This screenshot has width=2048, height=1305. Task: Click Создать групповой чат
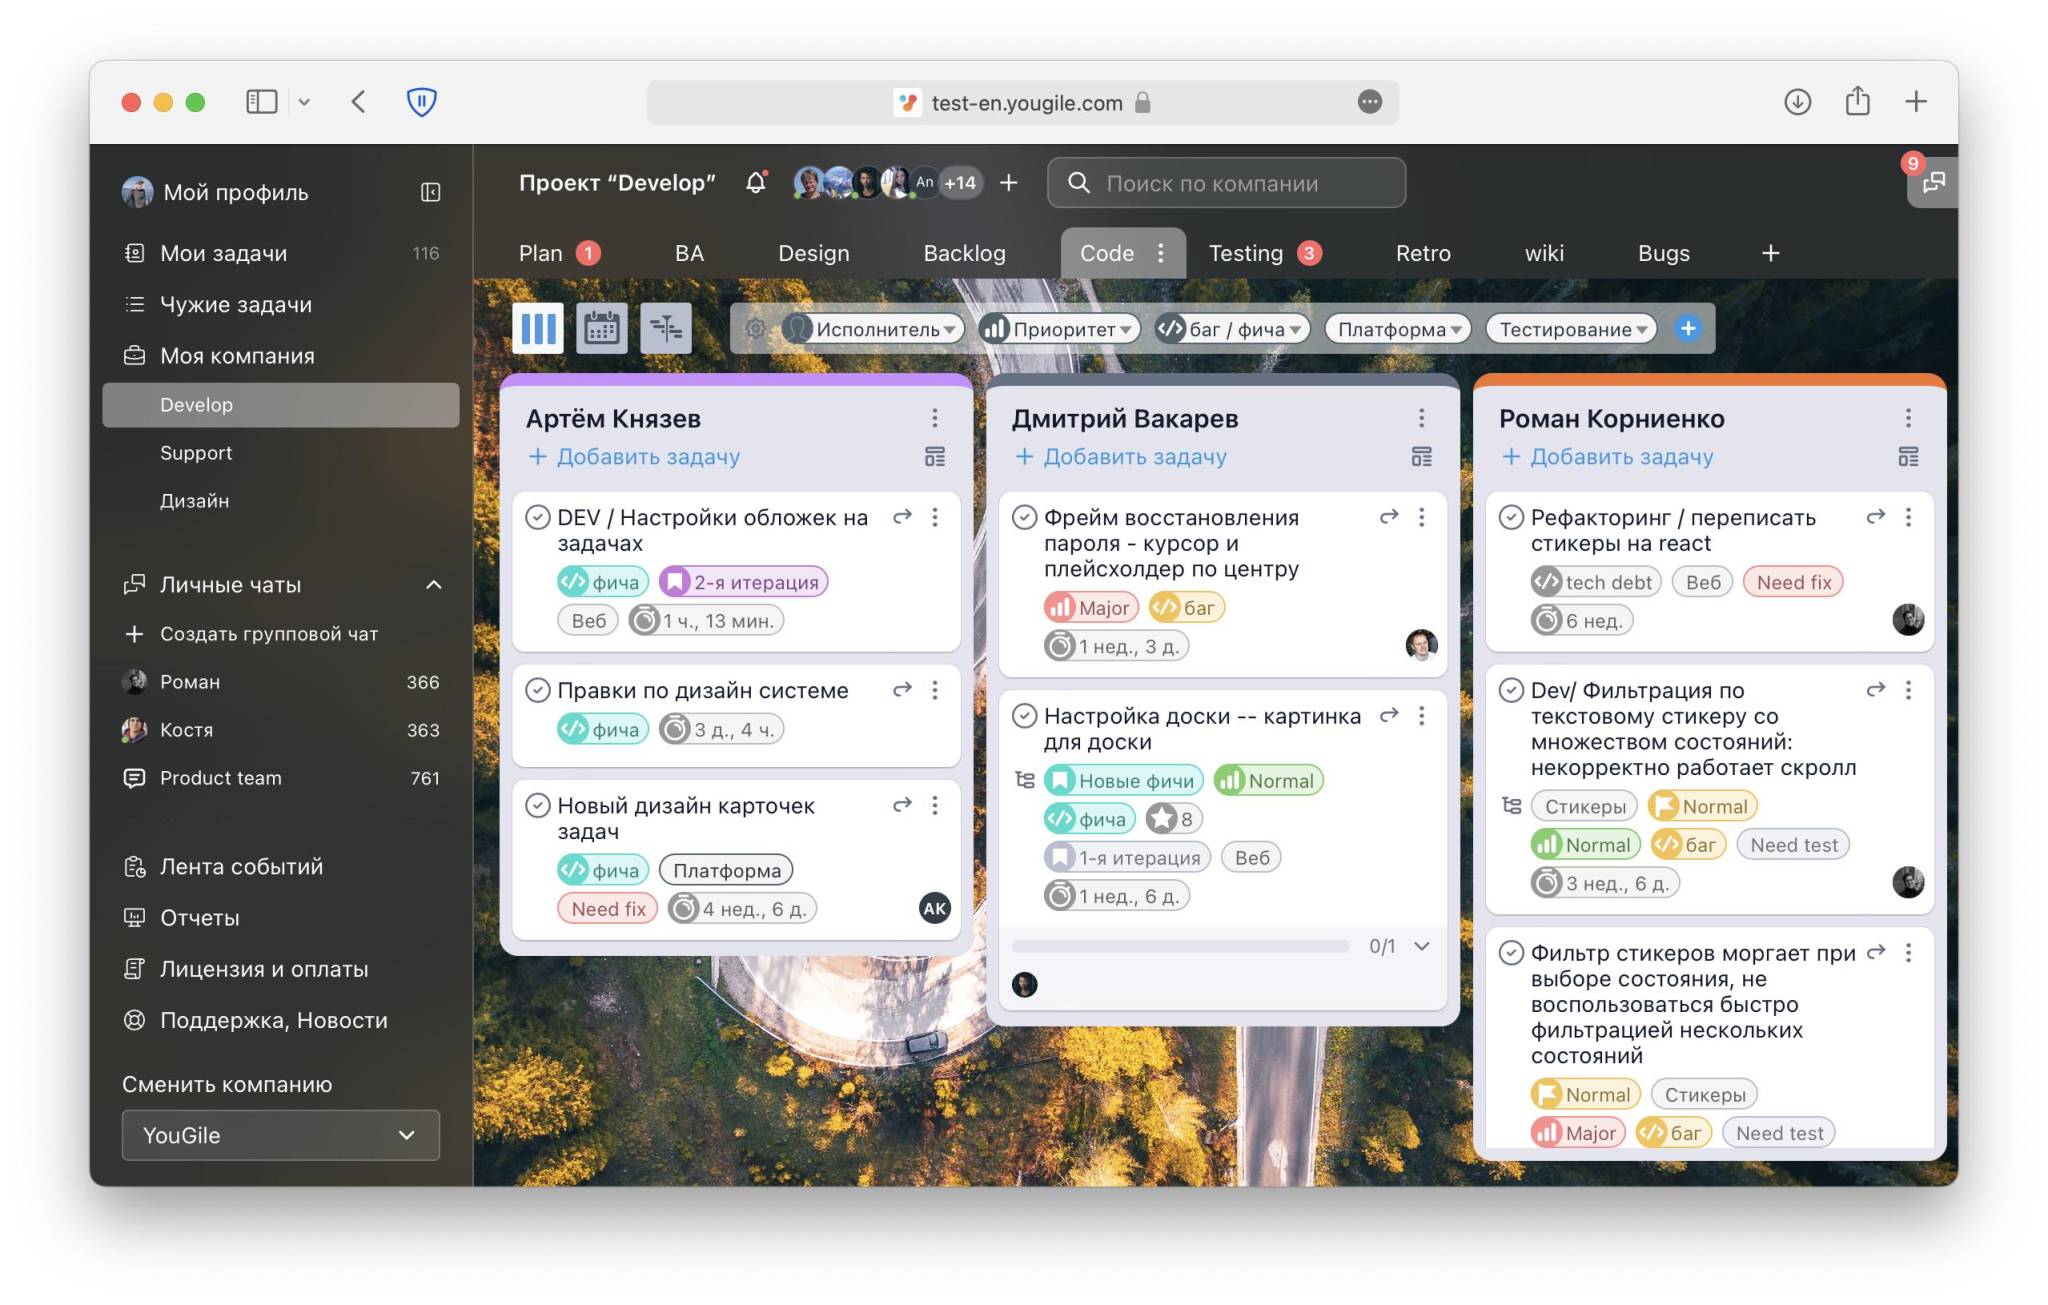click(268, 634)
